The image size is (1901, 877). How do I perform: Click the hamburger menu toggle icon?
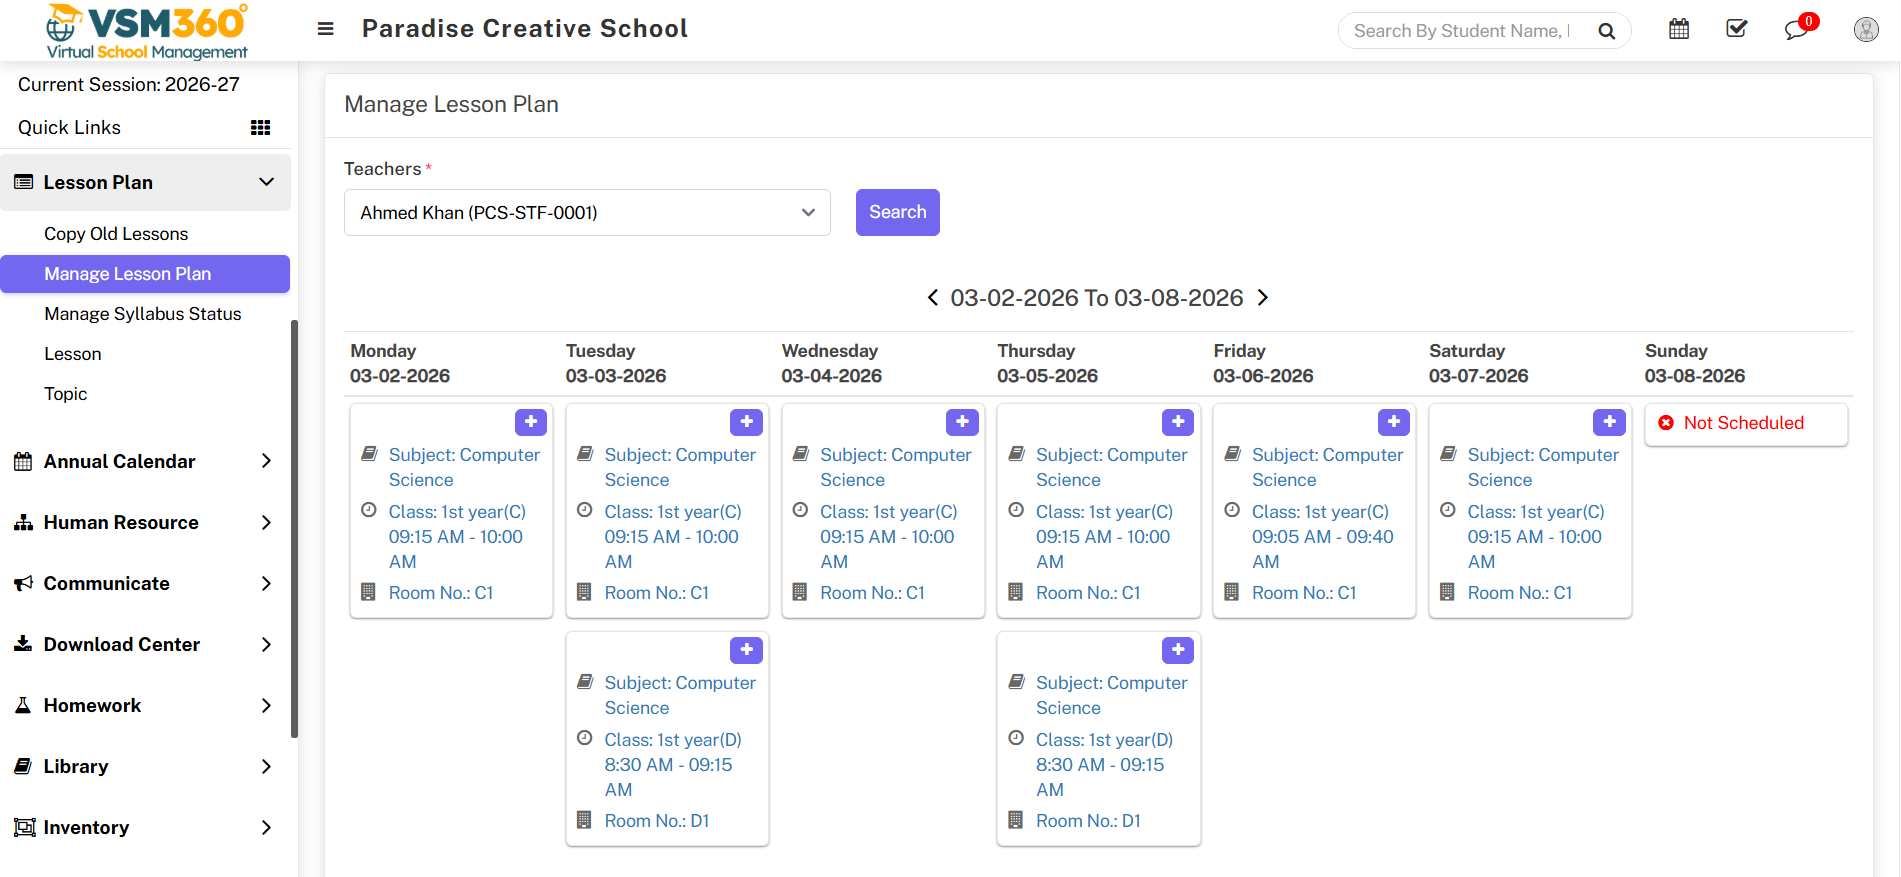(x=325, y=29)
